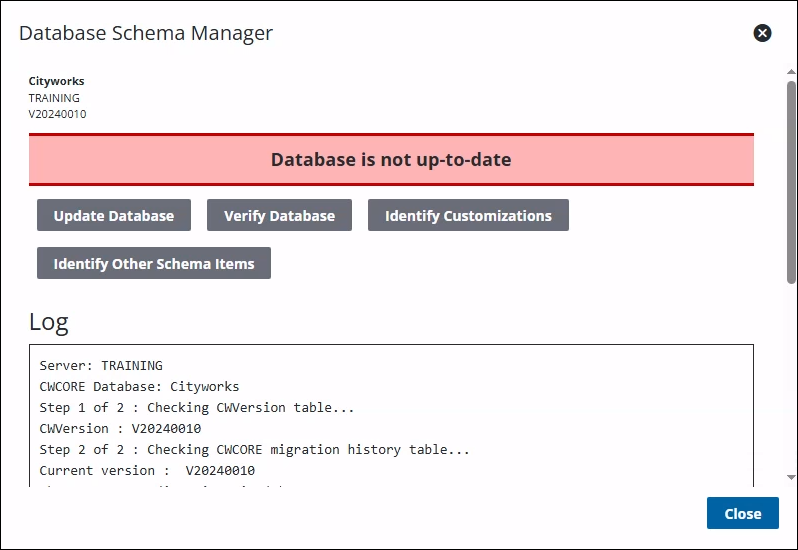This screenshot has height=550, width=798.
Task: Click the Log heading
Action: tap(48, 322)
